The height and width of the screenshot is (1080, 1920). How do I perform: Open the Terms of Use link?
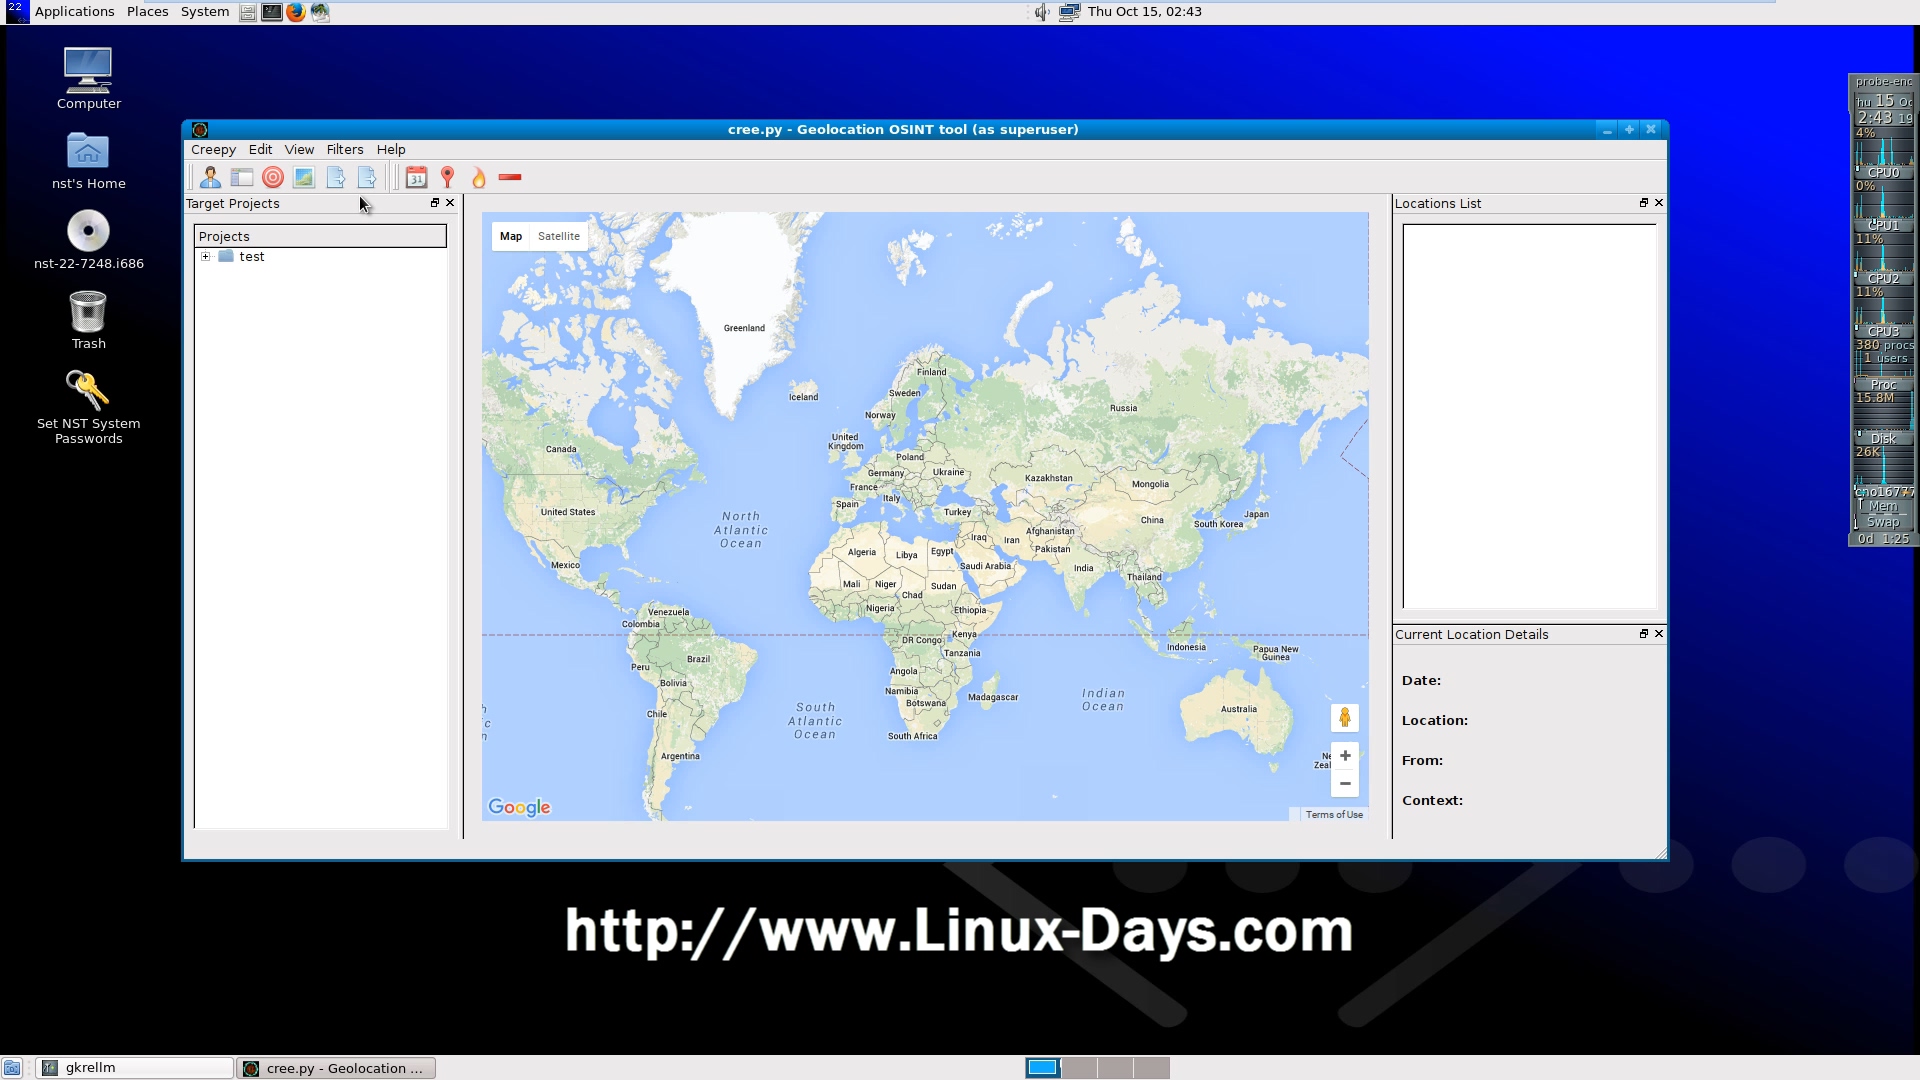pos(1334,814)
